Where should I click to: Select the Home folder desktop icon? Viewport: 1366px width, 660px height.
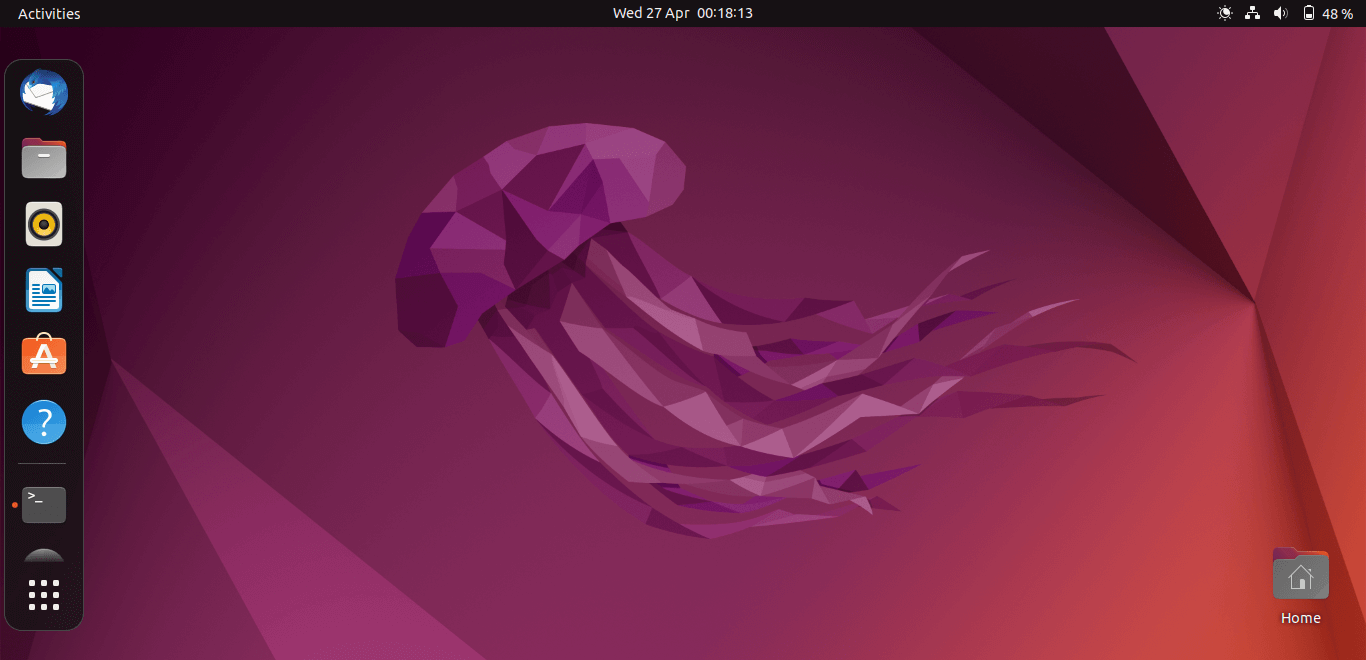1300,573
